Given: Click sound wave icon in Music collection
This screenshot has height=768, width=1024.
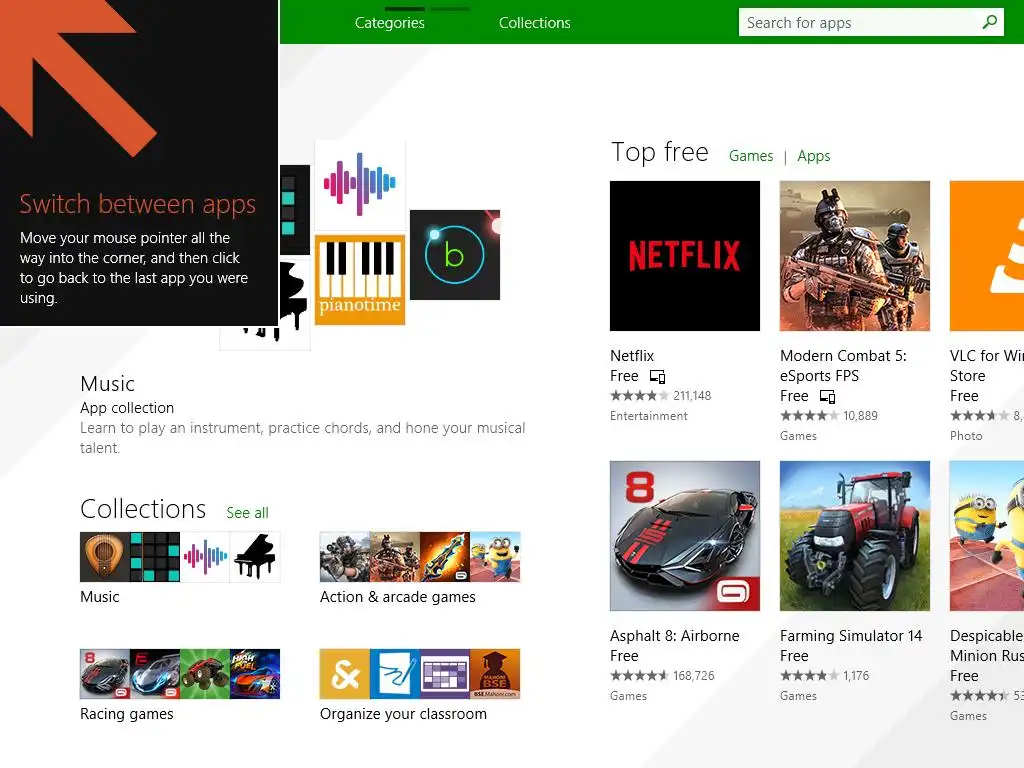Looking at the screenshot, I should pyautogui.click(x=205, y=557).
